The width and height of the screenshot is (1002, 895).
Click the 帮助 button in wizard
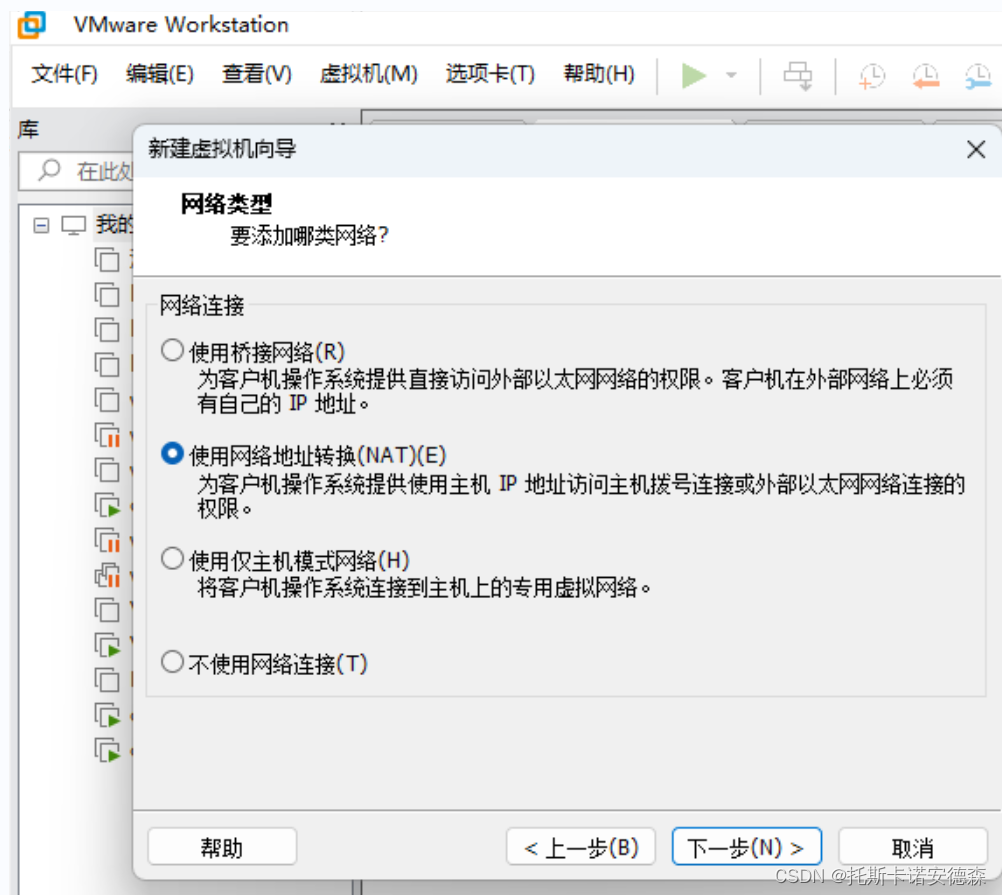tap(222, 847)
